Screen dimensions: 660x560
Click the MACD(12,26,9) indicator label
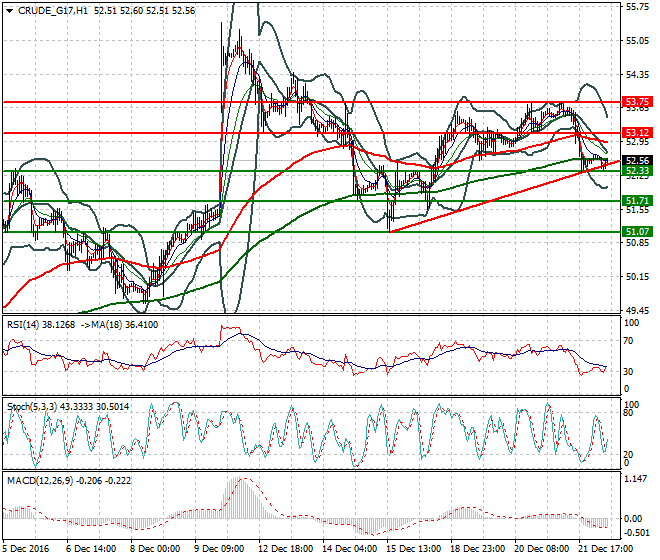pos(40,481)
